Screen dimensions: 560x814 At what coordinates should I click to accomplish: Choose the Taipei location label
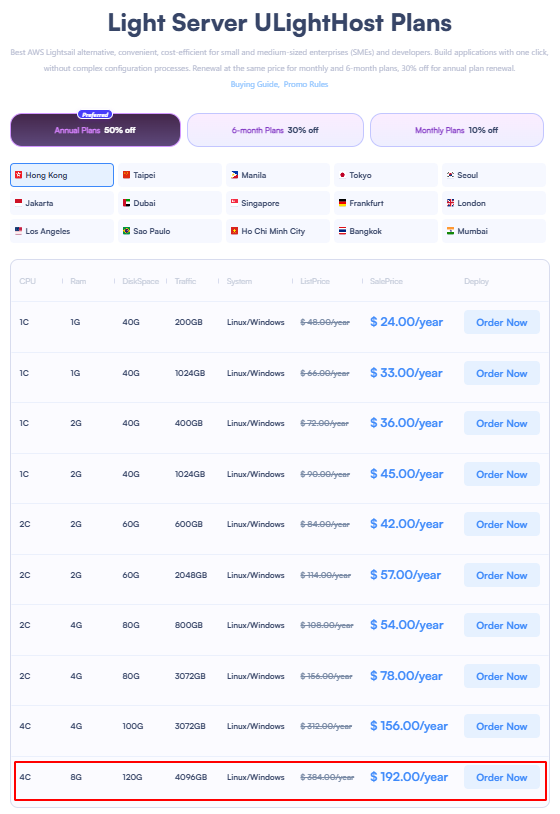coord(144,175)
